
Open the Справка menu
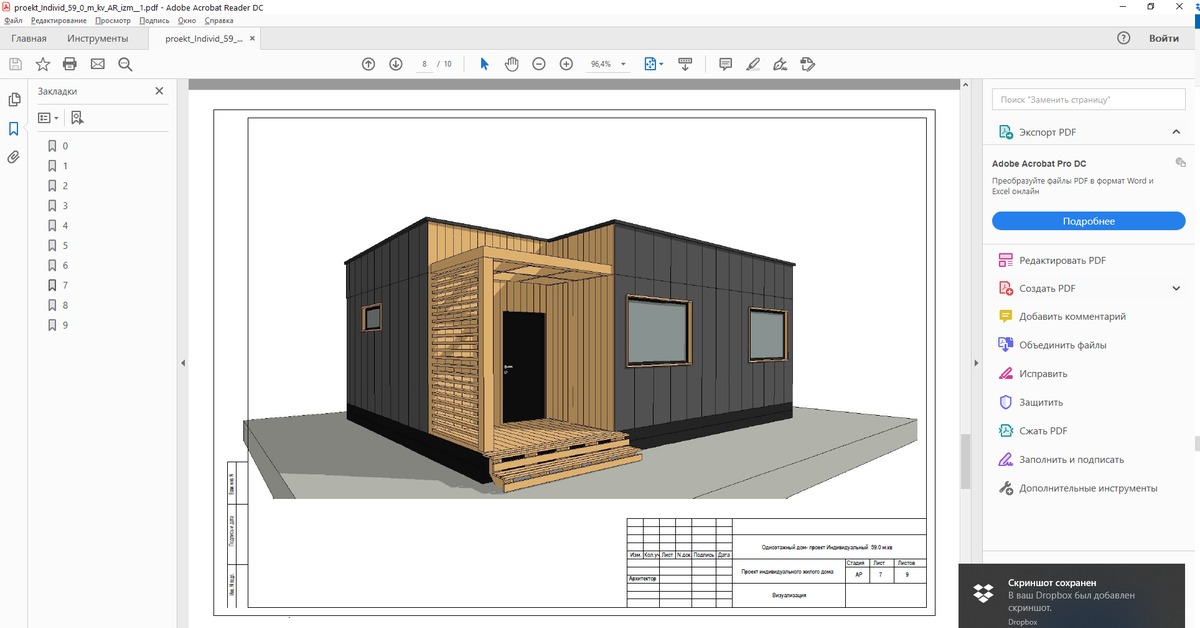coord(218,20)
